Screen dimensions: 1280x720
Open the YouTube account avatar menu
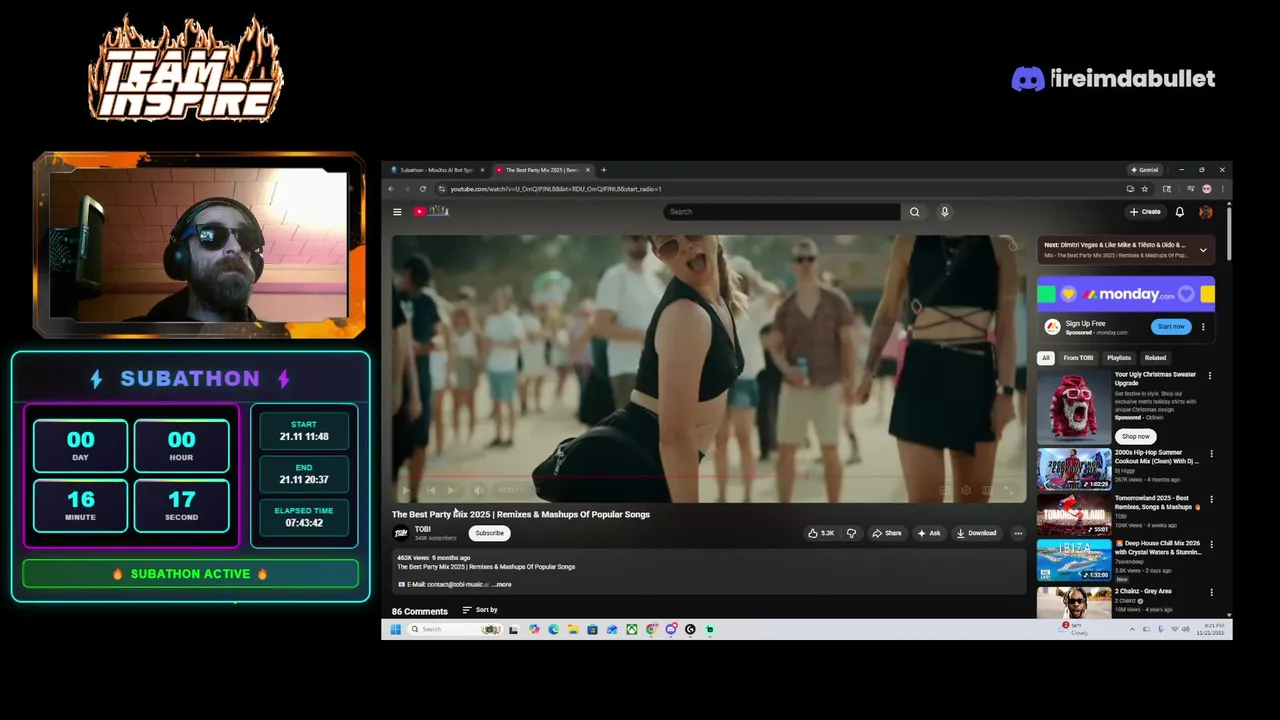click(x=1206, y=212)
